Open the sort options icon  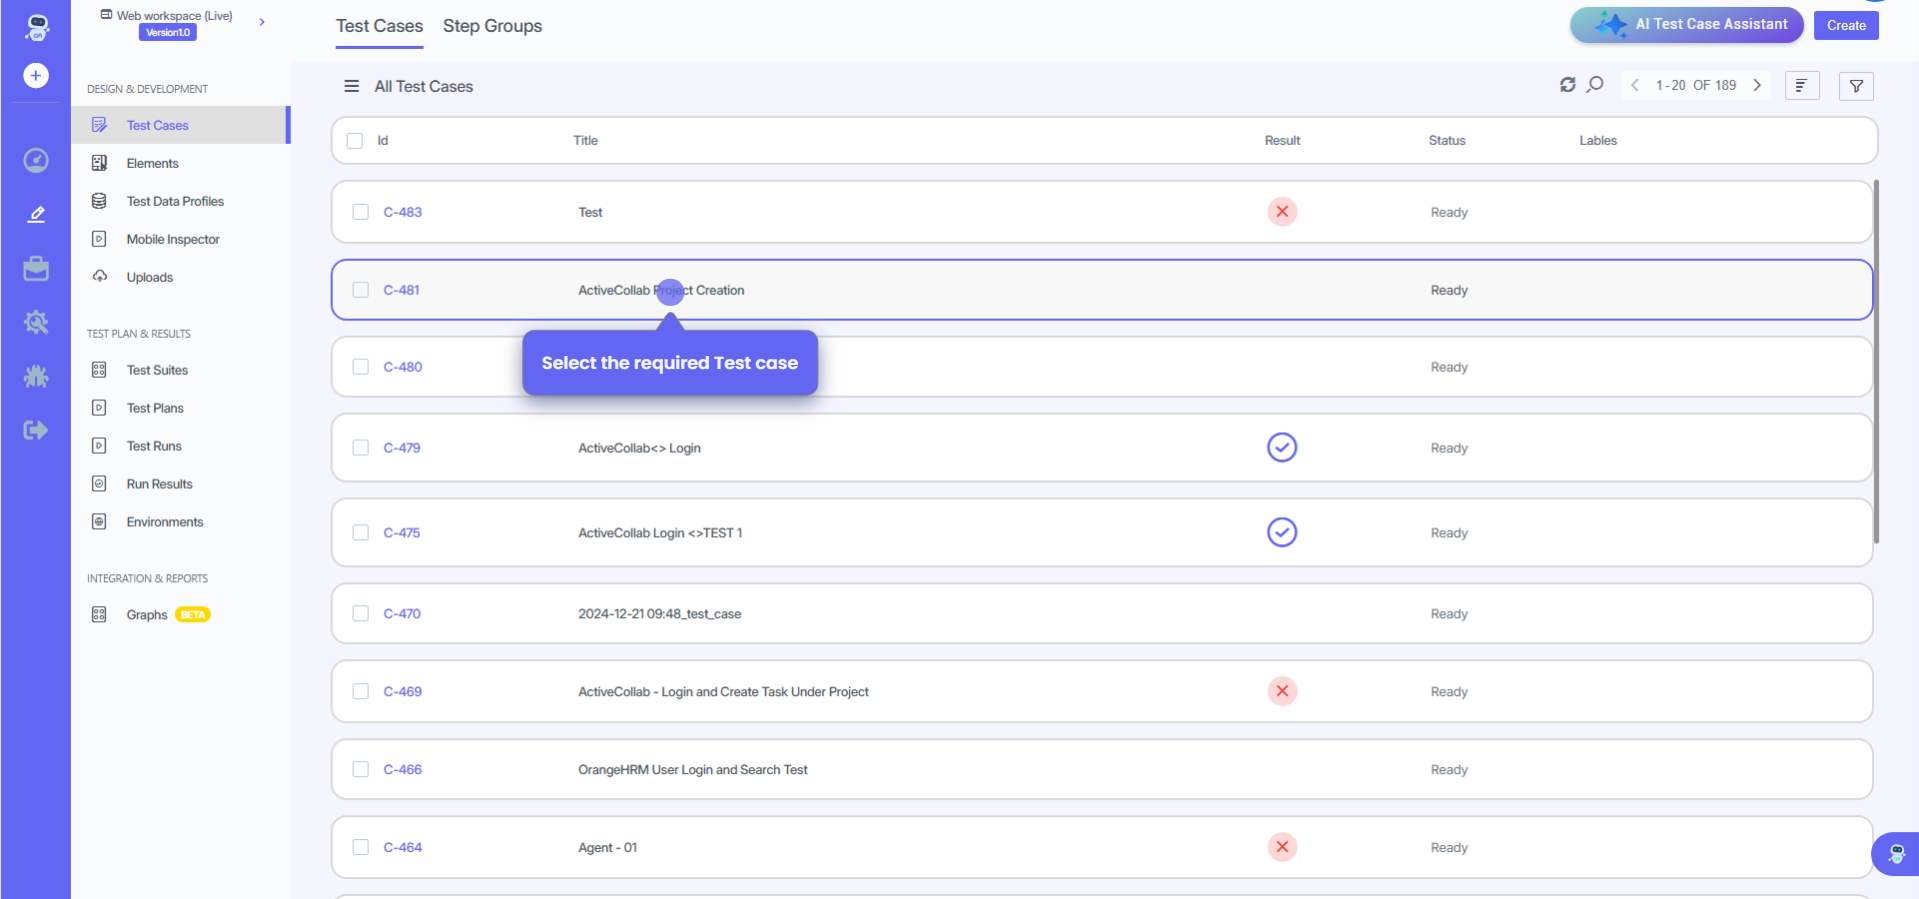(x=1801, y=86)
